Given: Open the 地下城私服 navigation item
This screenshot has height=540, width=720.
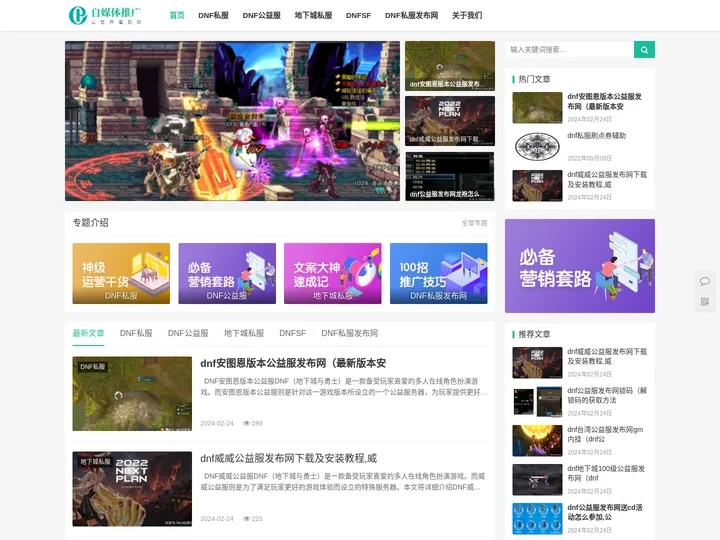Looking at the screenshot, I should click(x=313, y=15).
